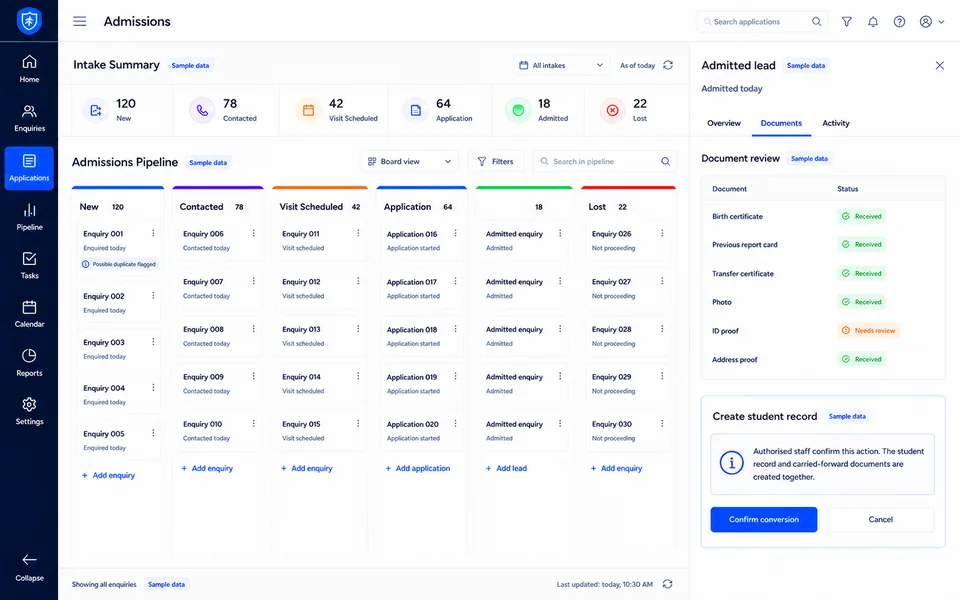
Task: Click the Visit Scheduled calendar summary icon
Action: tap(309, 110)
